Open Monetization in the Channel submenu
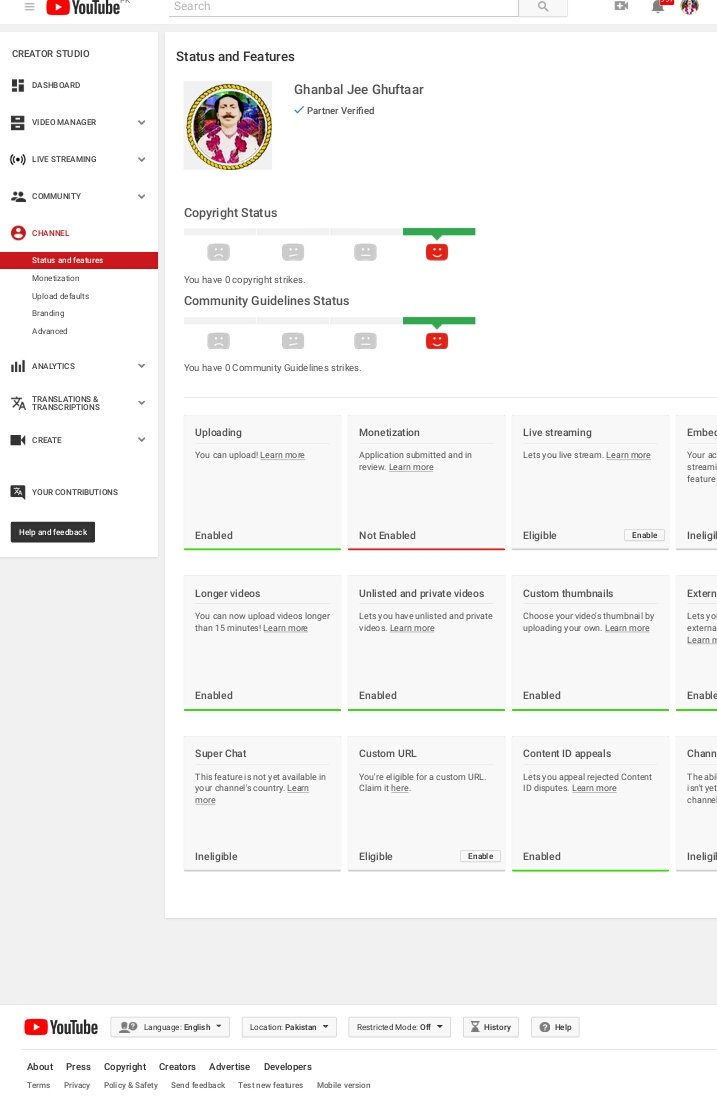717x1101 pixels. (55, 279)
